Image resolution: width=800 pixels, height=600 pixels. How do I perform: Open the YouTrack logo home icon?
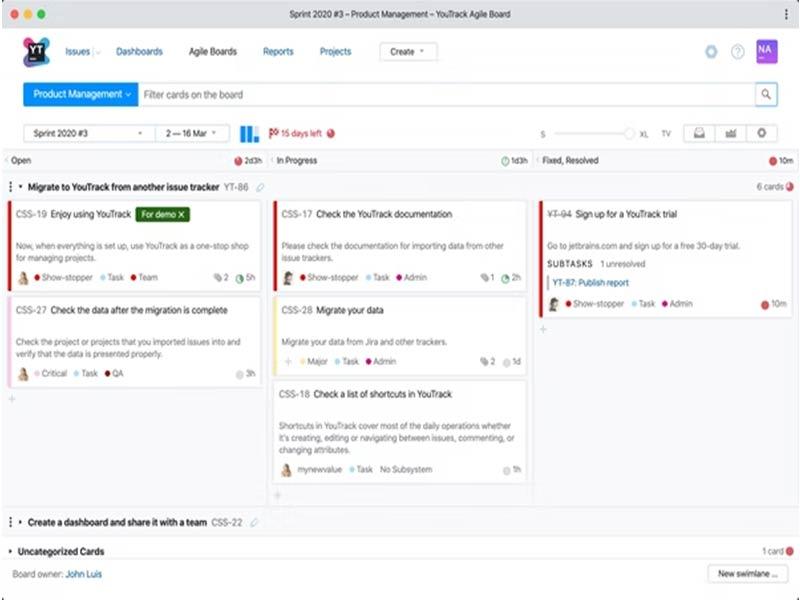coord(36,52)
